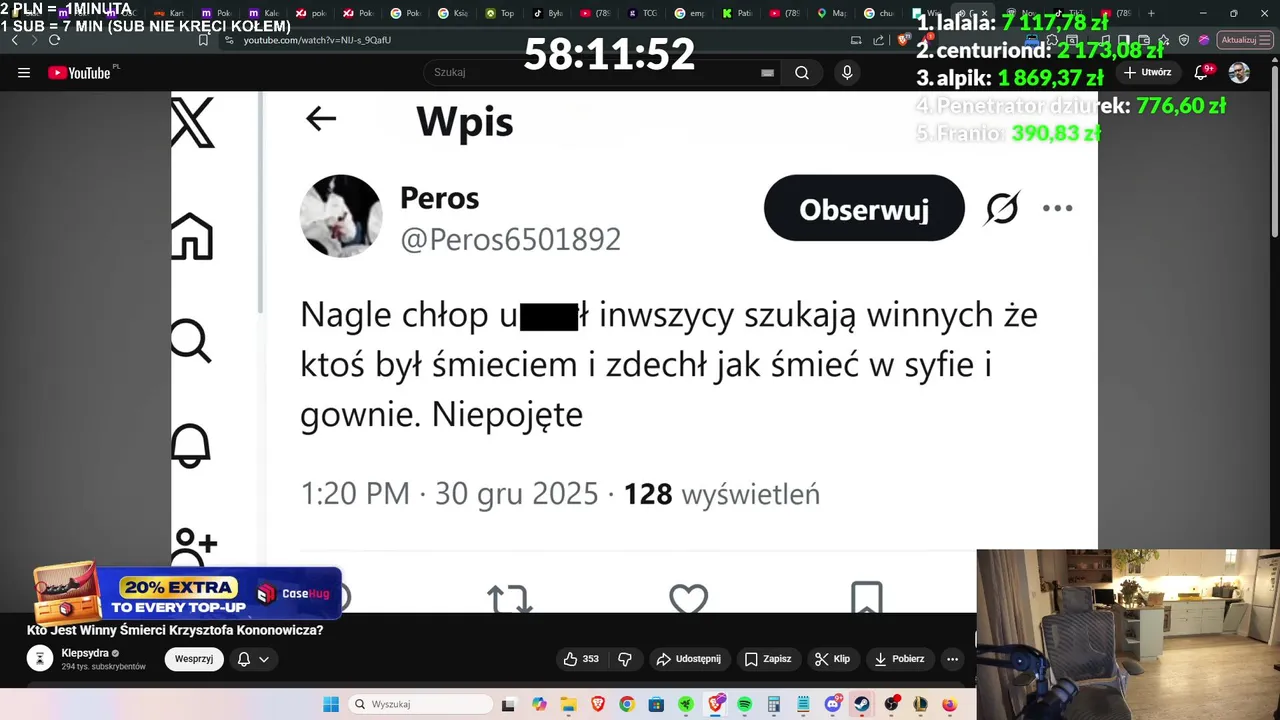
Task: Focus the YouTube Szukaj search field
Action: 600,72
